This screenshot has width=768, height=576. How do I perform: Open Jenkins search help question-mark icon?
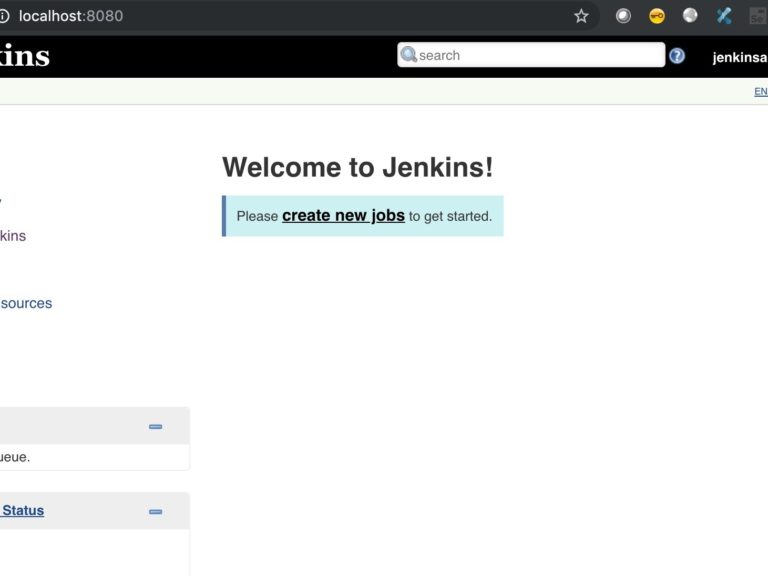677,56
